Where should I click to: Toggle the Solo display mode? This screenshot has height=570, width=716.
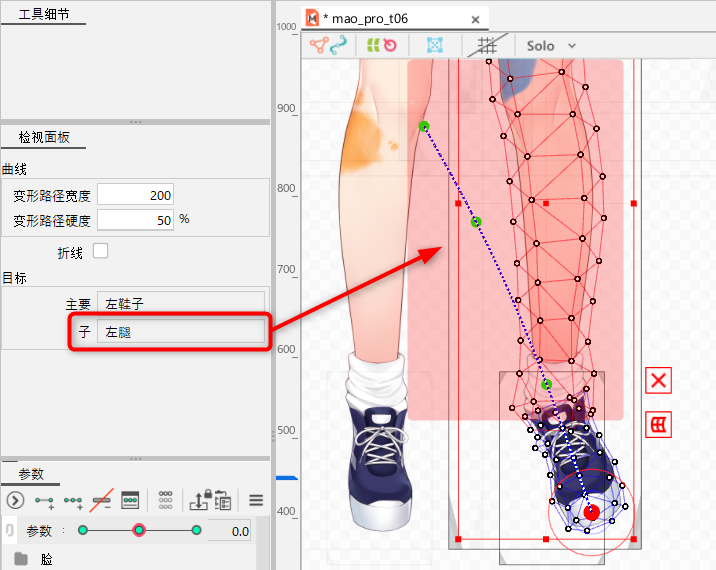pyautogui.click(x=540, y=46)
